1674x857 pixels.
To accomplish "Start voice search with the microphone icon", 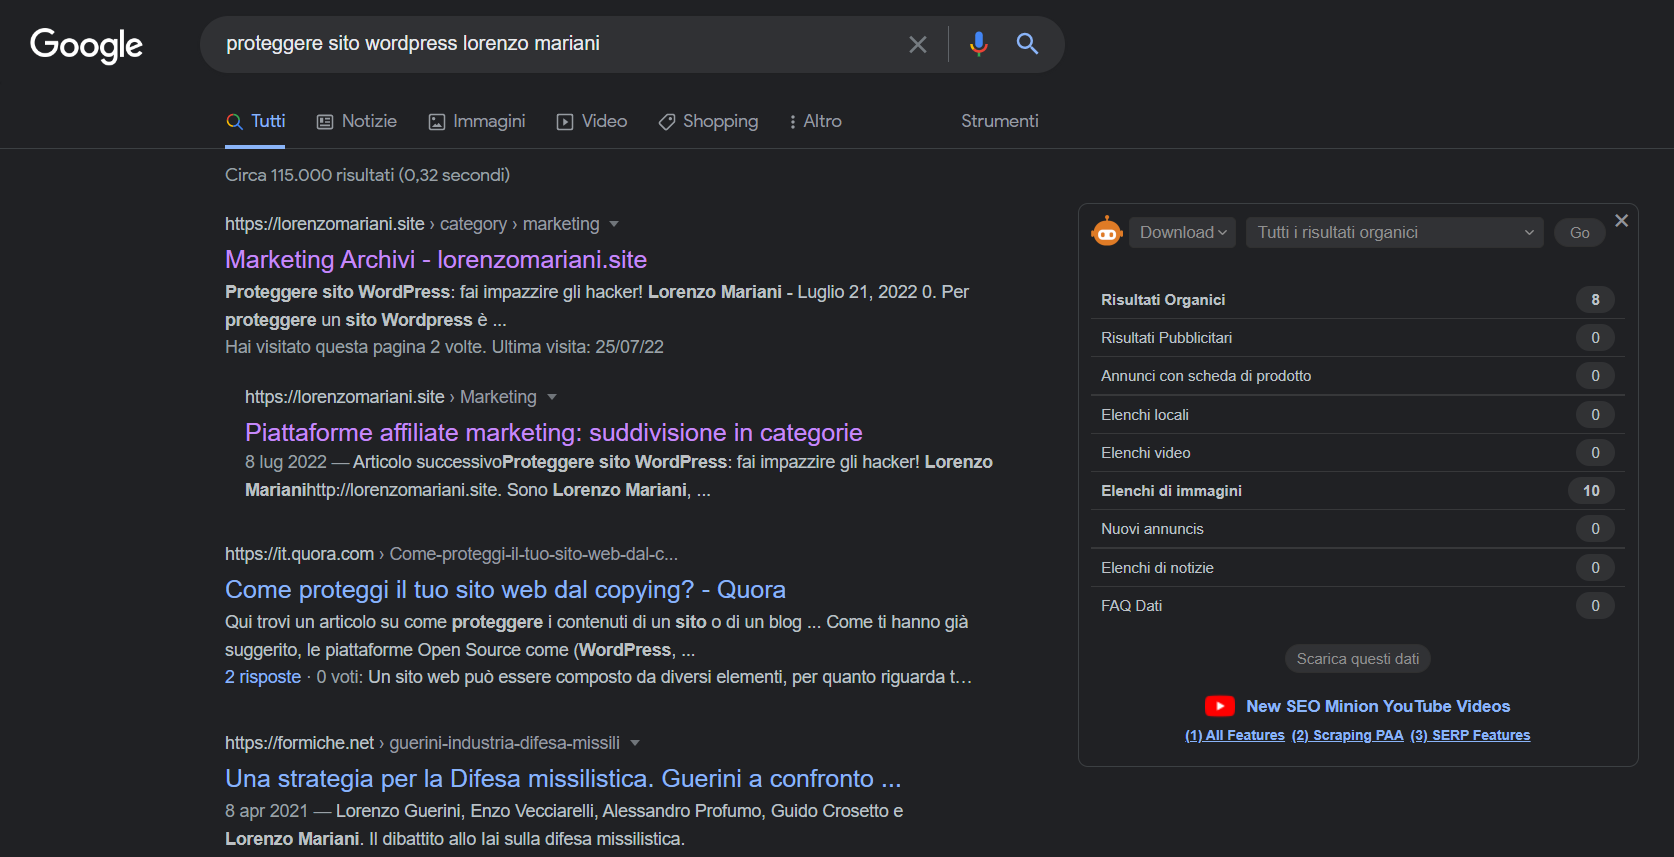I will click(978, 43).
